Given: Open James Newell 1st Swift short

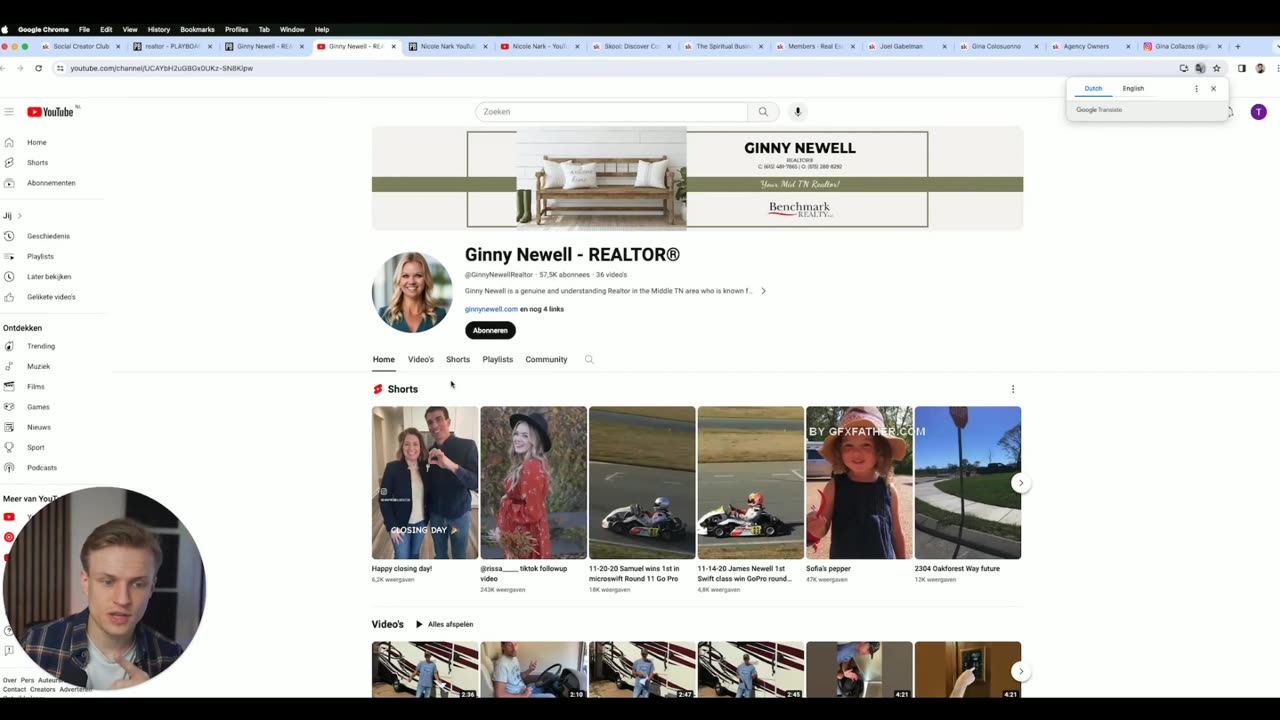Looking at the screenshot, I should (x=750, y=483).
